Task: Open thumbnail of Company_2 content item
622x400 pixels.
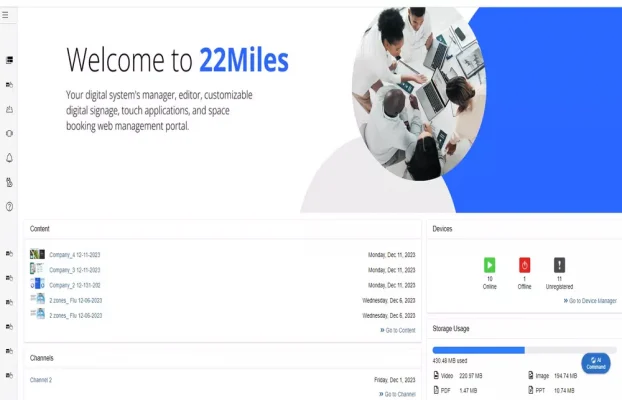Action: [x=37, y=284]
